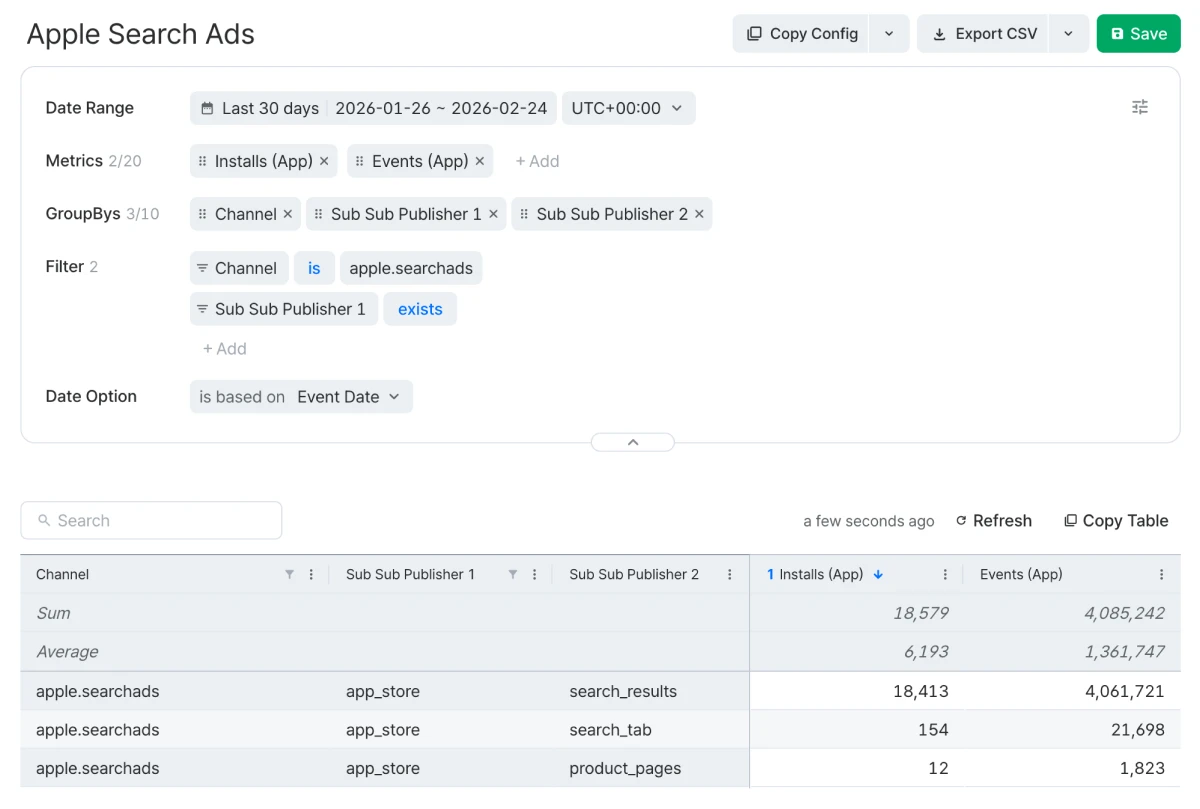Image resolution: width=1200 pixels, height=809 pixels.
Task: Add a new metric
Action: (x=537, y=161)
